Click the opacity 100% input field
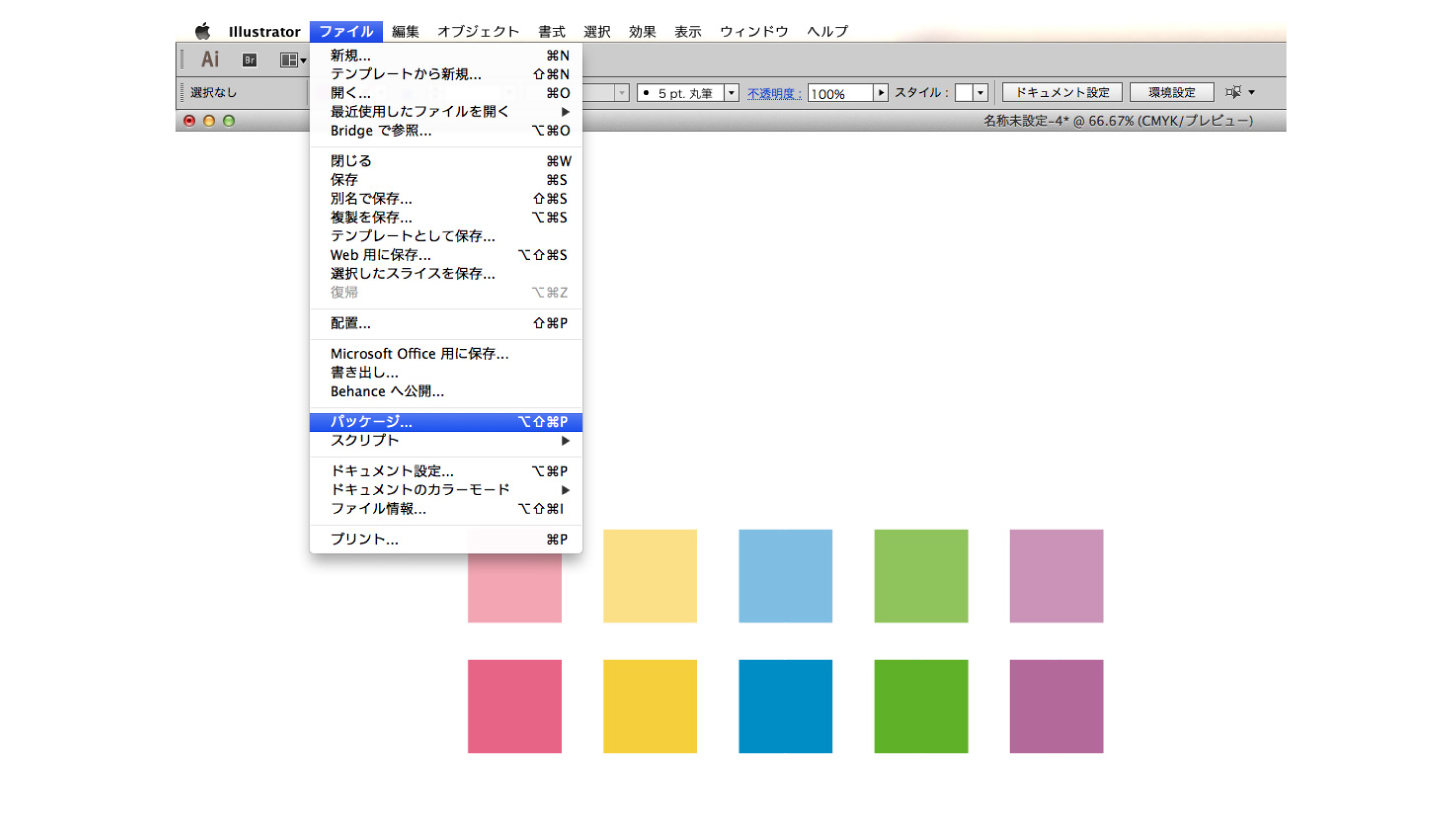 coord(840,93)
